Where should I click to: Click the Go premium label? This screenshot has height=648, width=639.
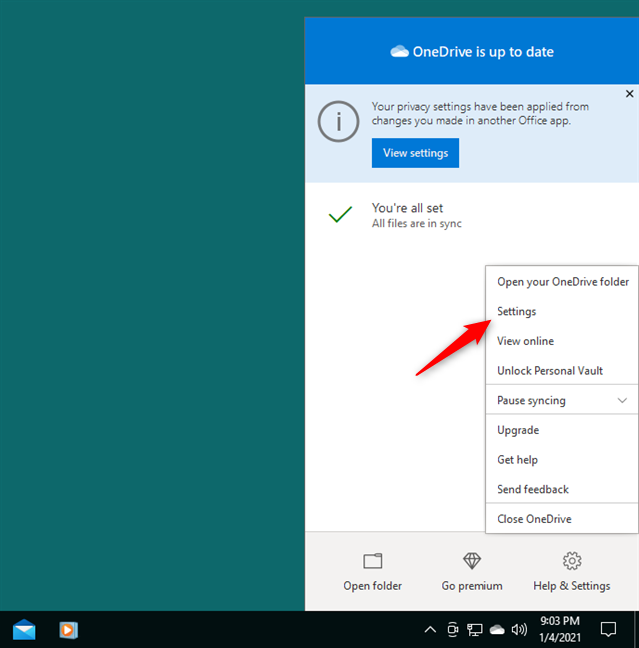(472, 586)
